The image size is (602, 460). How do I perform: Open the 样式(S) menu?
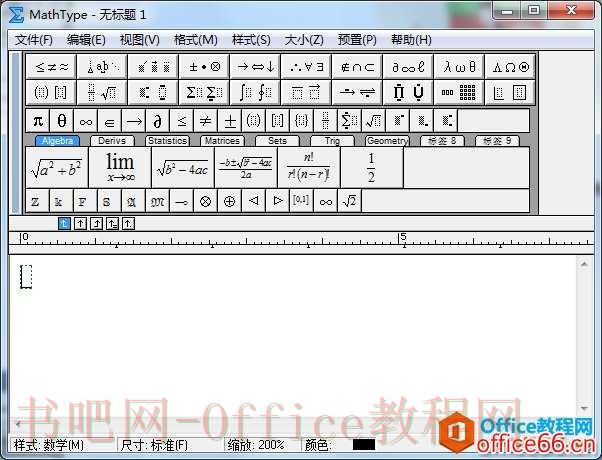pos(251,40)
